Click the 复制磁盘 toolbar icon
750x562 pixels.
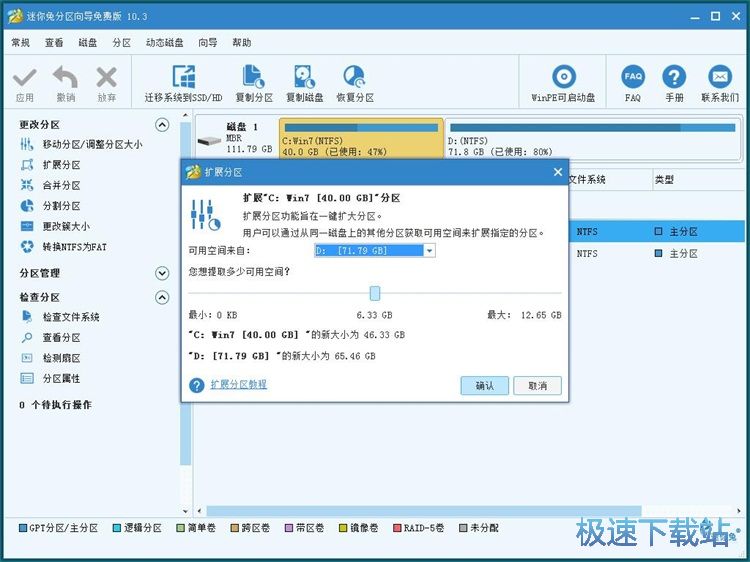tap(304, 78)
